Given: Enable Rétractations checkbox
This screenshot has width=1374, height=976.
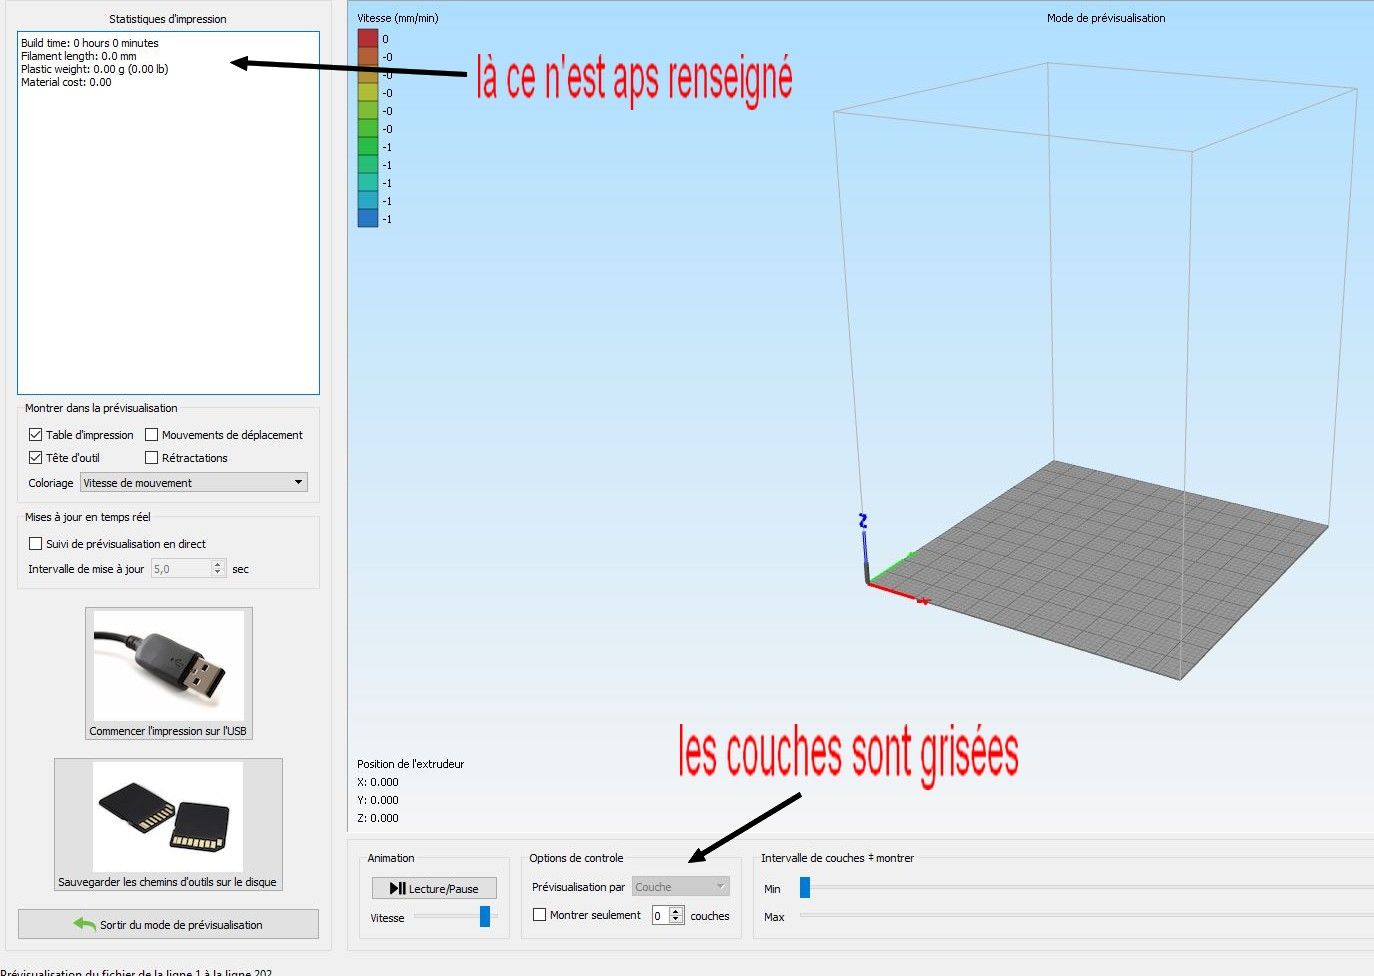Looking at the screenshot, I should coord(152,458).
